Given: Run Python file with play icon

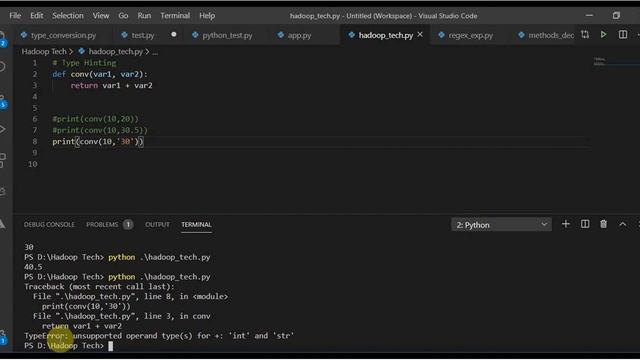Looking at the screenshot, I should [603, 35].
